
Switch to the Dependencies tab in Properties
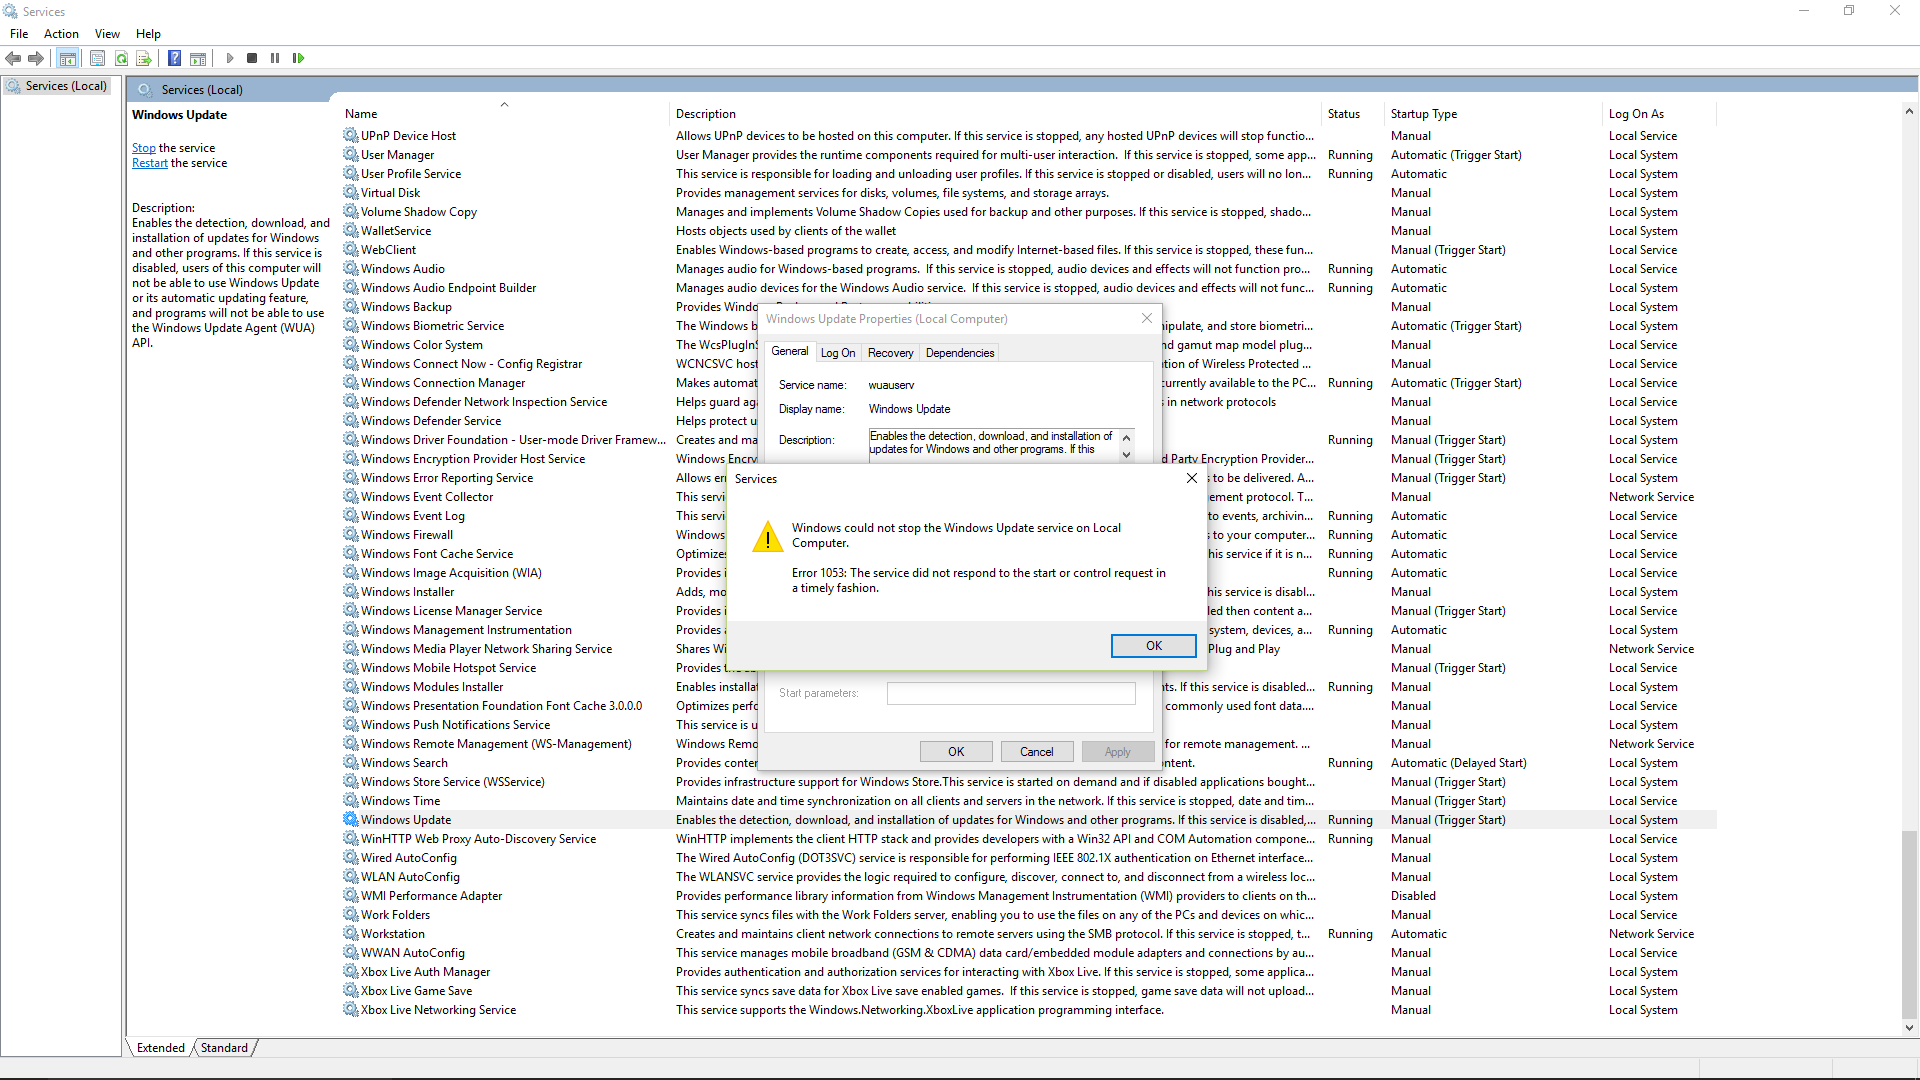pyautogui.click(x=960, y=353)
